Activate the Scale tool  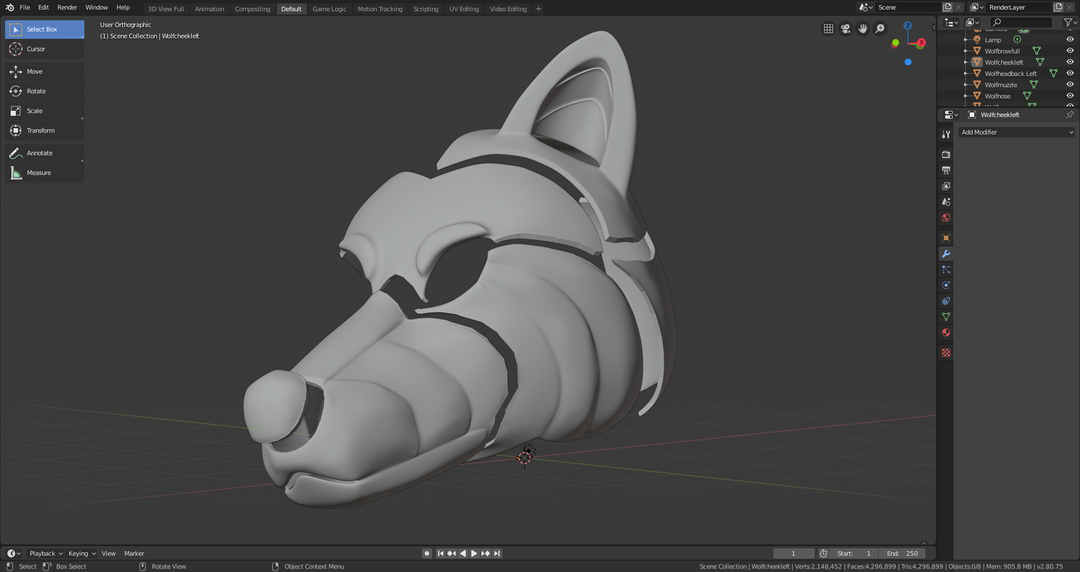pos(34,111)
